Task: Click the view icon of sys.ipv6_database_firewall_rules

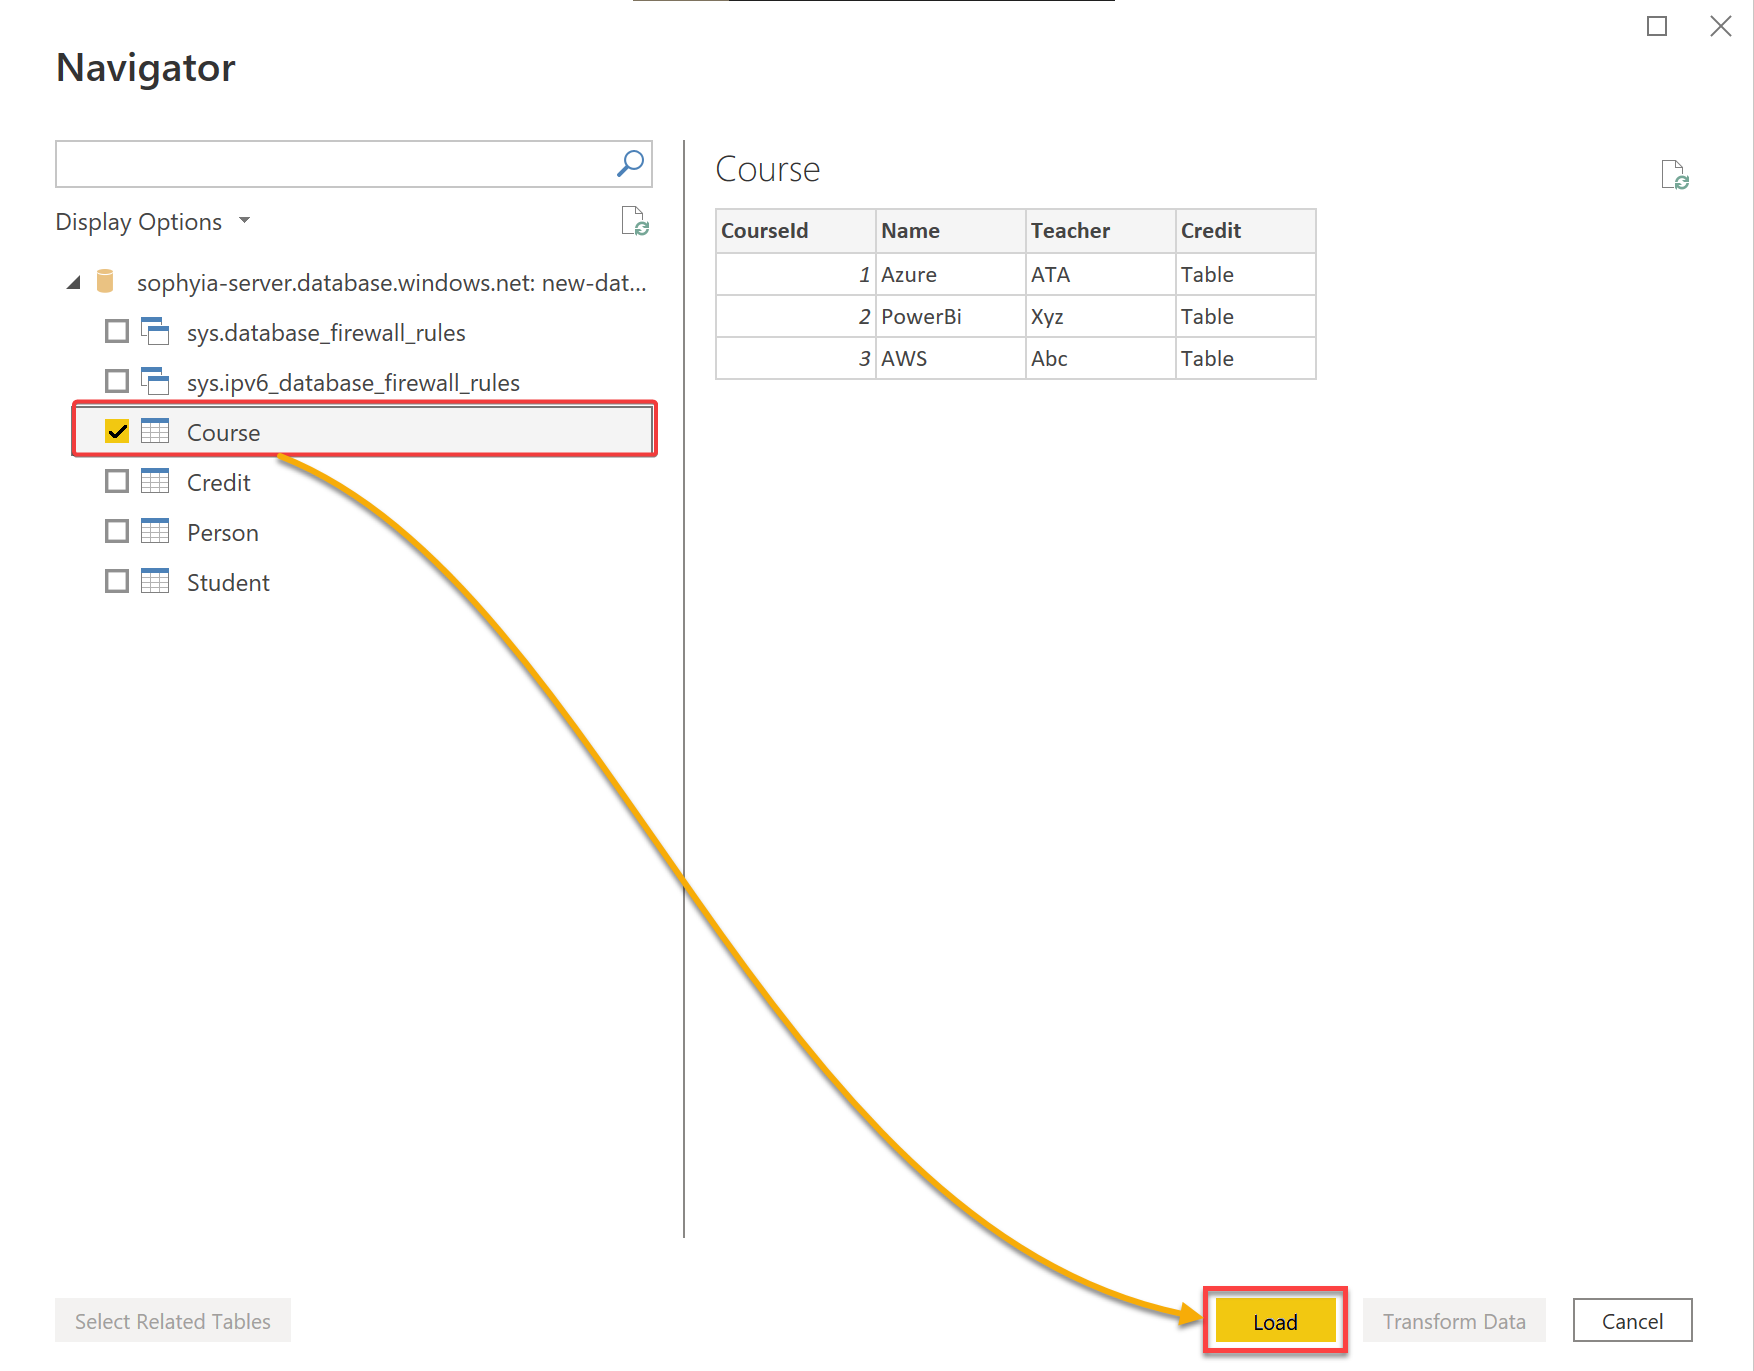Action: click(155, 381)
